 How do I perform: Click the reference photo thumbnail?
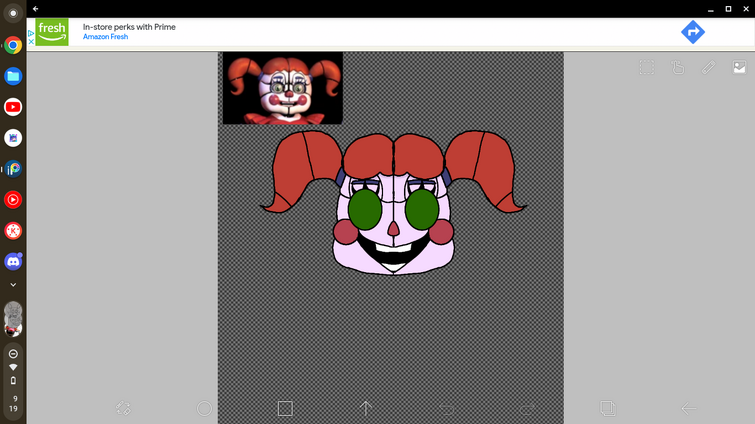click(x=283, y=88)
